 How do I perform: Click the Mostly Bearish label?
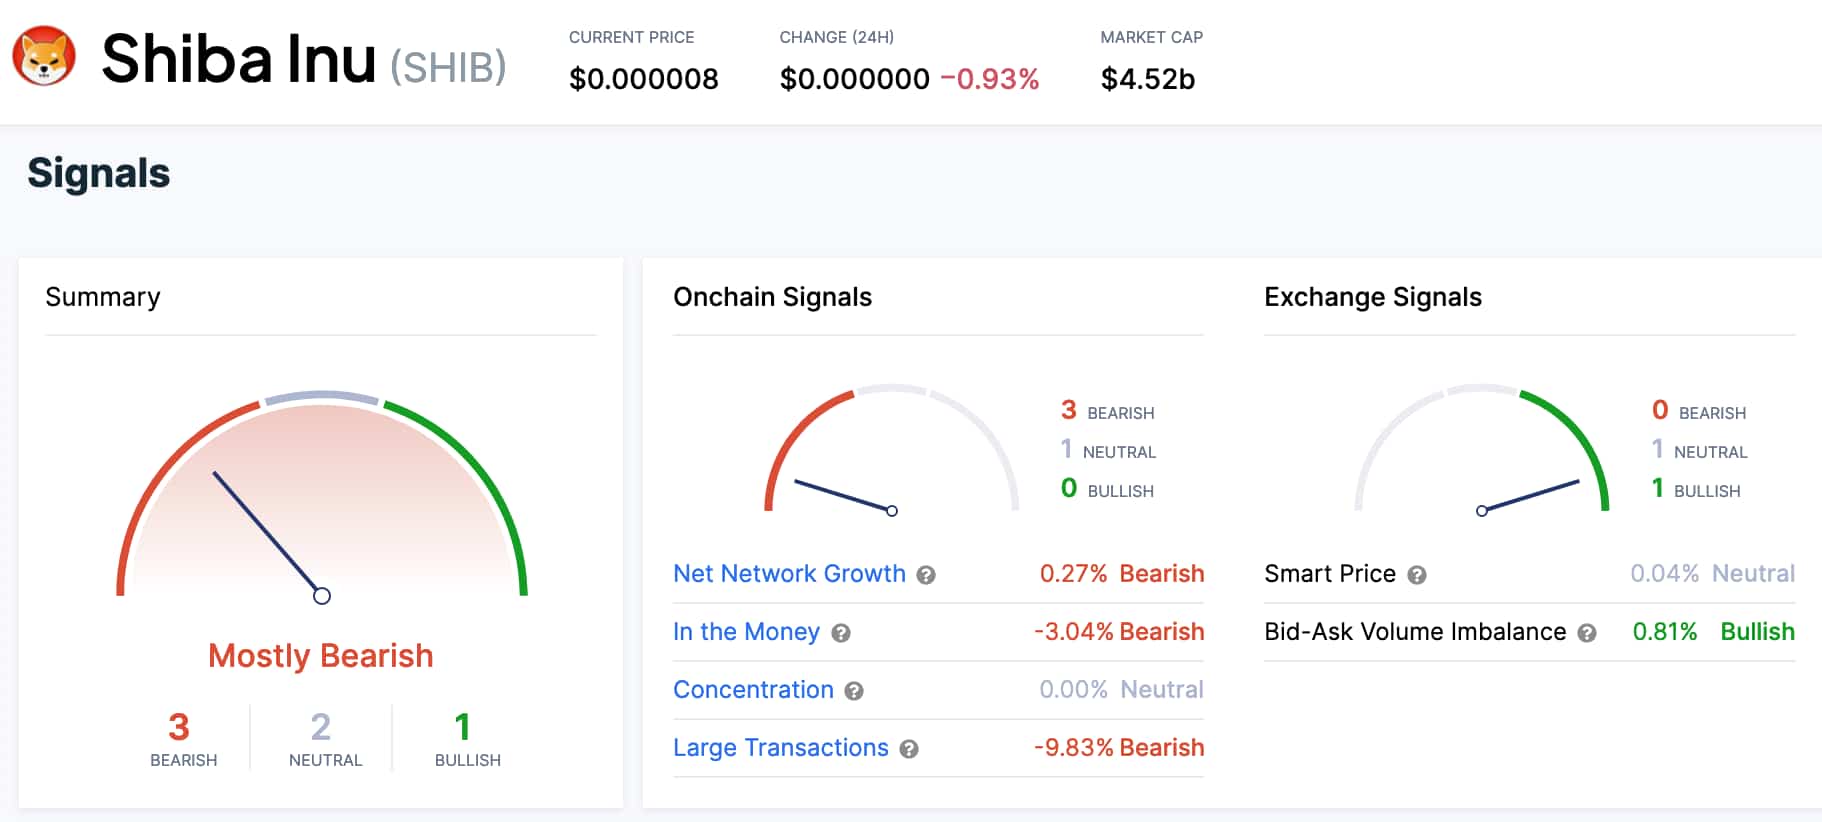click(x=320, y=656)
